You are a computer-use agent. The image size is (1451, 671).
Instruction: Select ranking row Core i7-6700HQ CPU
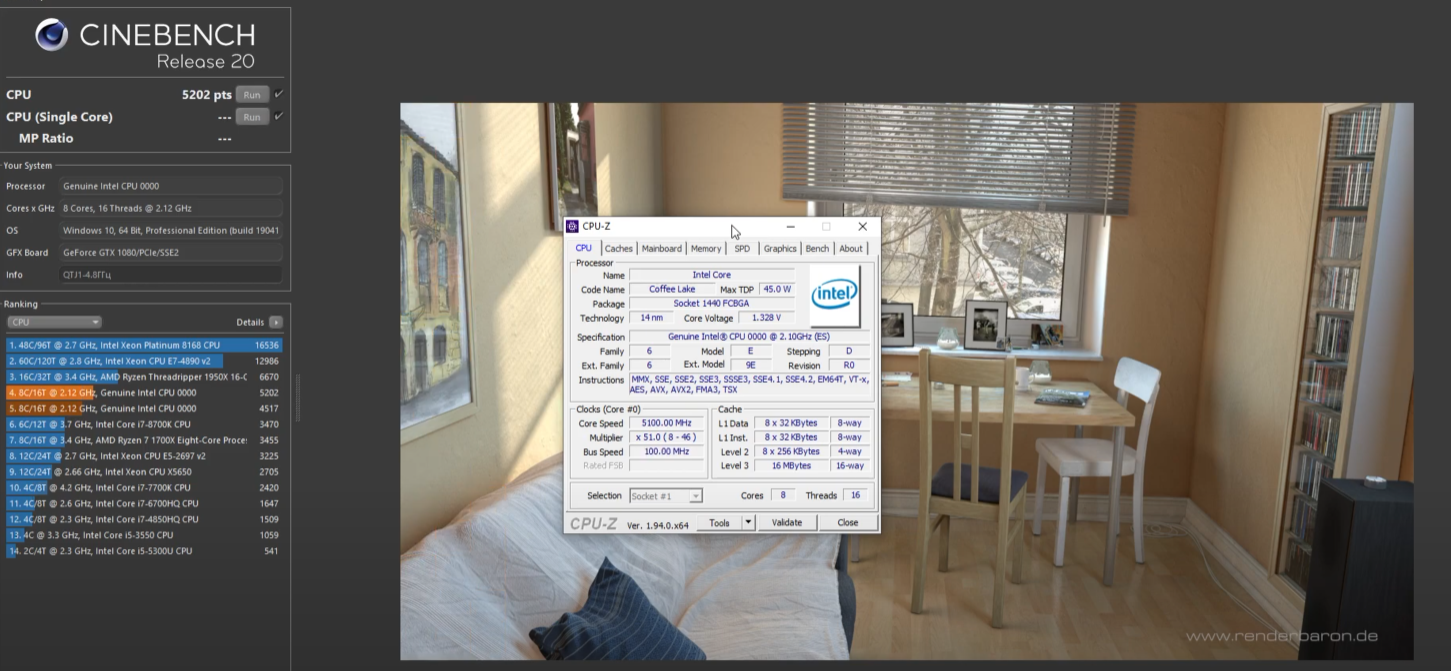[x=144, y=504]
